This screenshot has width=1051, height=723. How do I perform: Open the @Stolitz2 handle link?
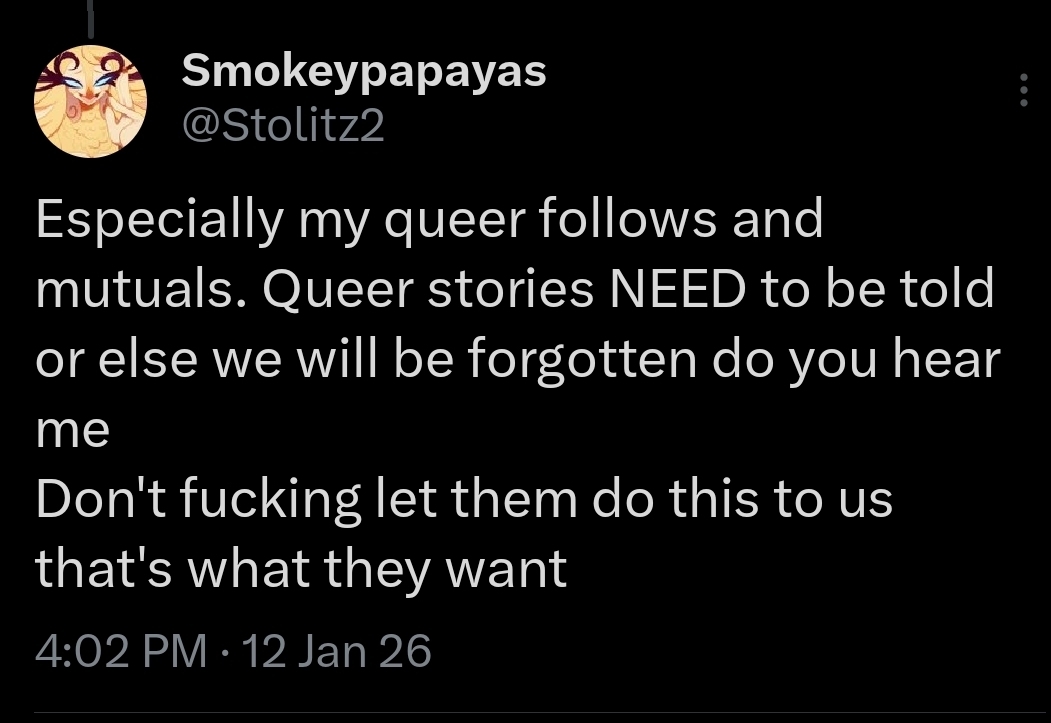283,127
